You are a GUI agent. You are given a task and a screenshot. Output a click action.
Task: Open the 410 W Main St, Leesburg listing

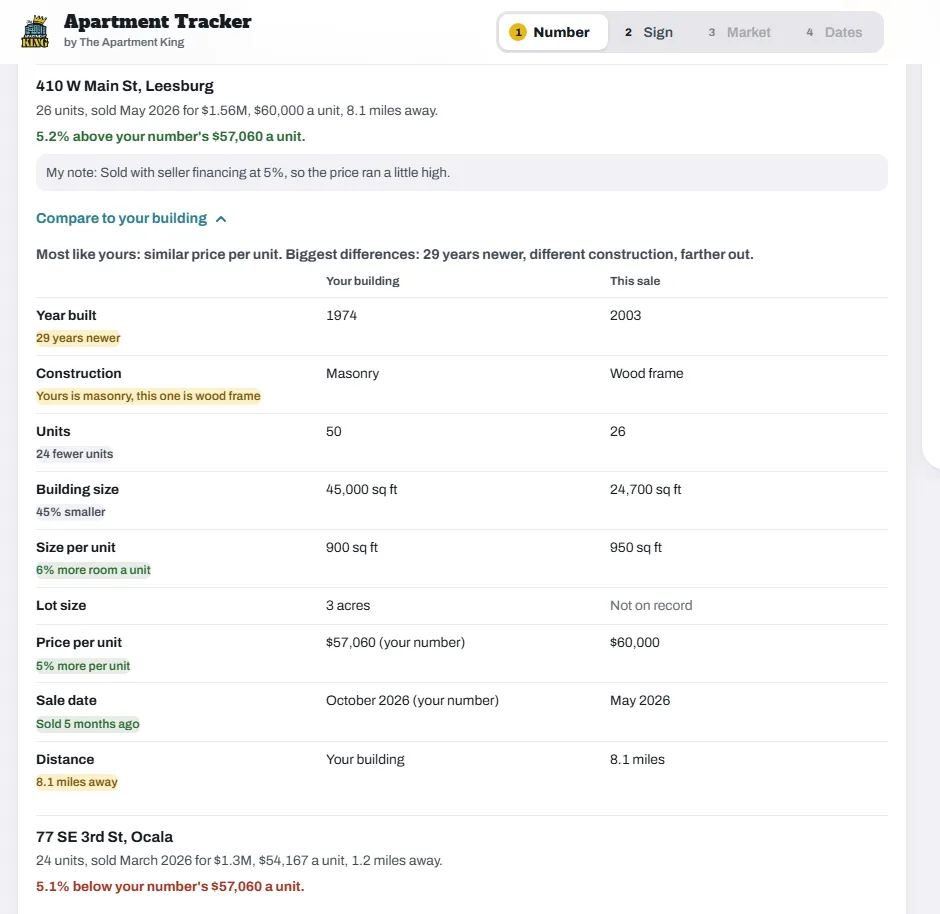pos(125,86)
